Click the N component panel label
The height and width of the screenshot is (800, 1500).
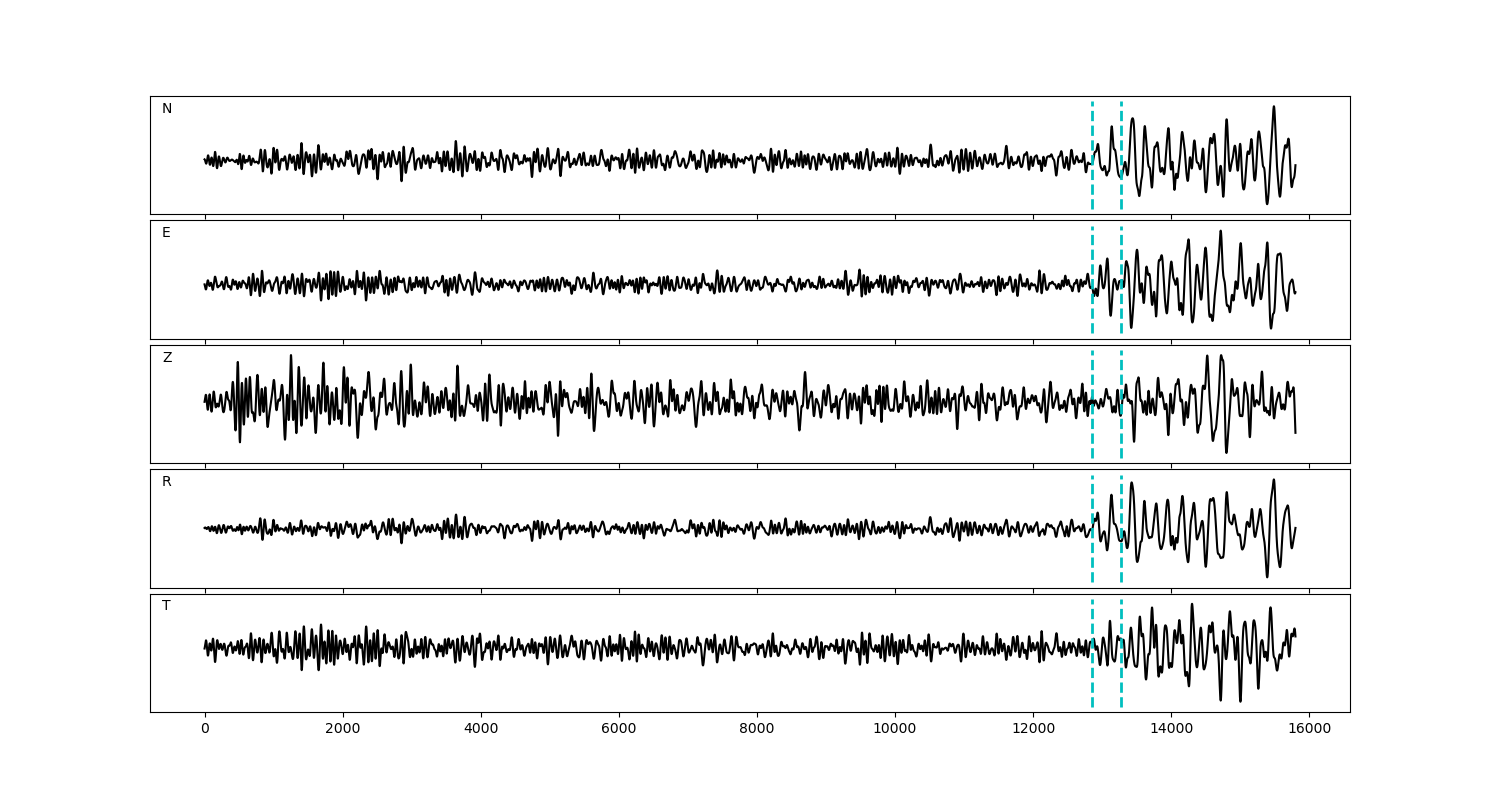(x=167, y=109)
